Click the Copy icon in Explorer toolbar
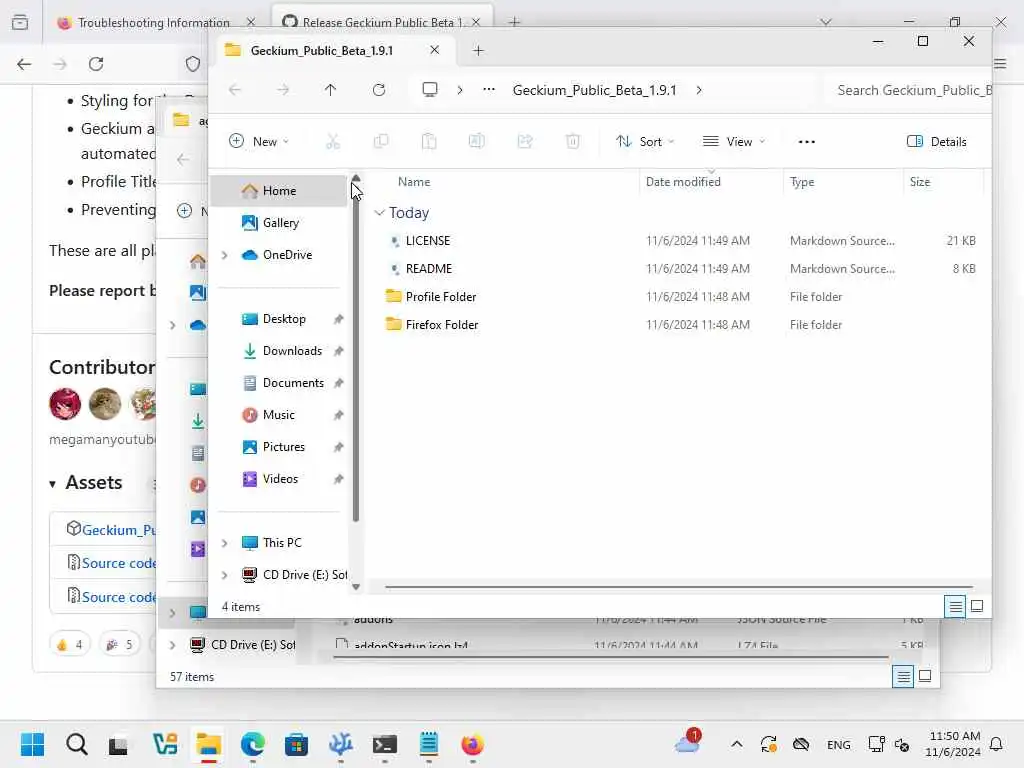1024x768 pixels. pyautogui.click(x=381, y=141)
